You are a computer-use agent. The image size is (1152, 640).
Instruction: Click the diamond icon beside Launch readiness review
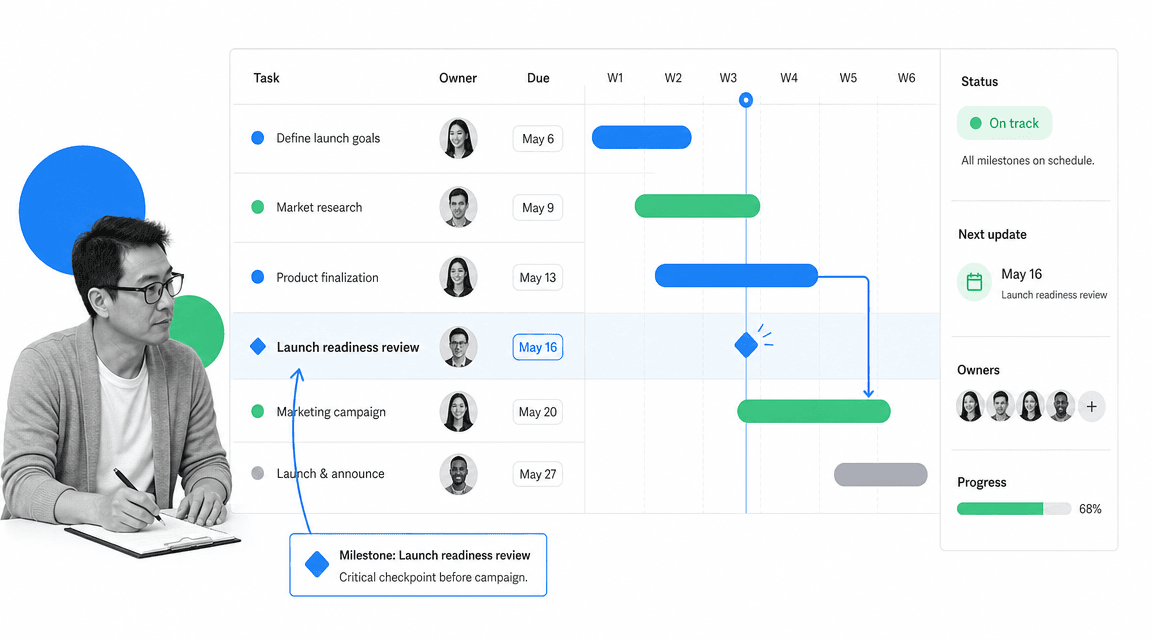pyautogui.click(x=258, y=346)
